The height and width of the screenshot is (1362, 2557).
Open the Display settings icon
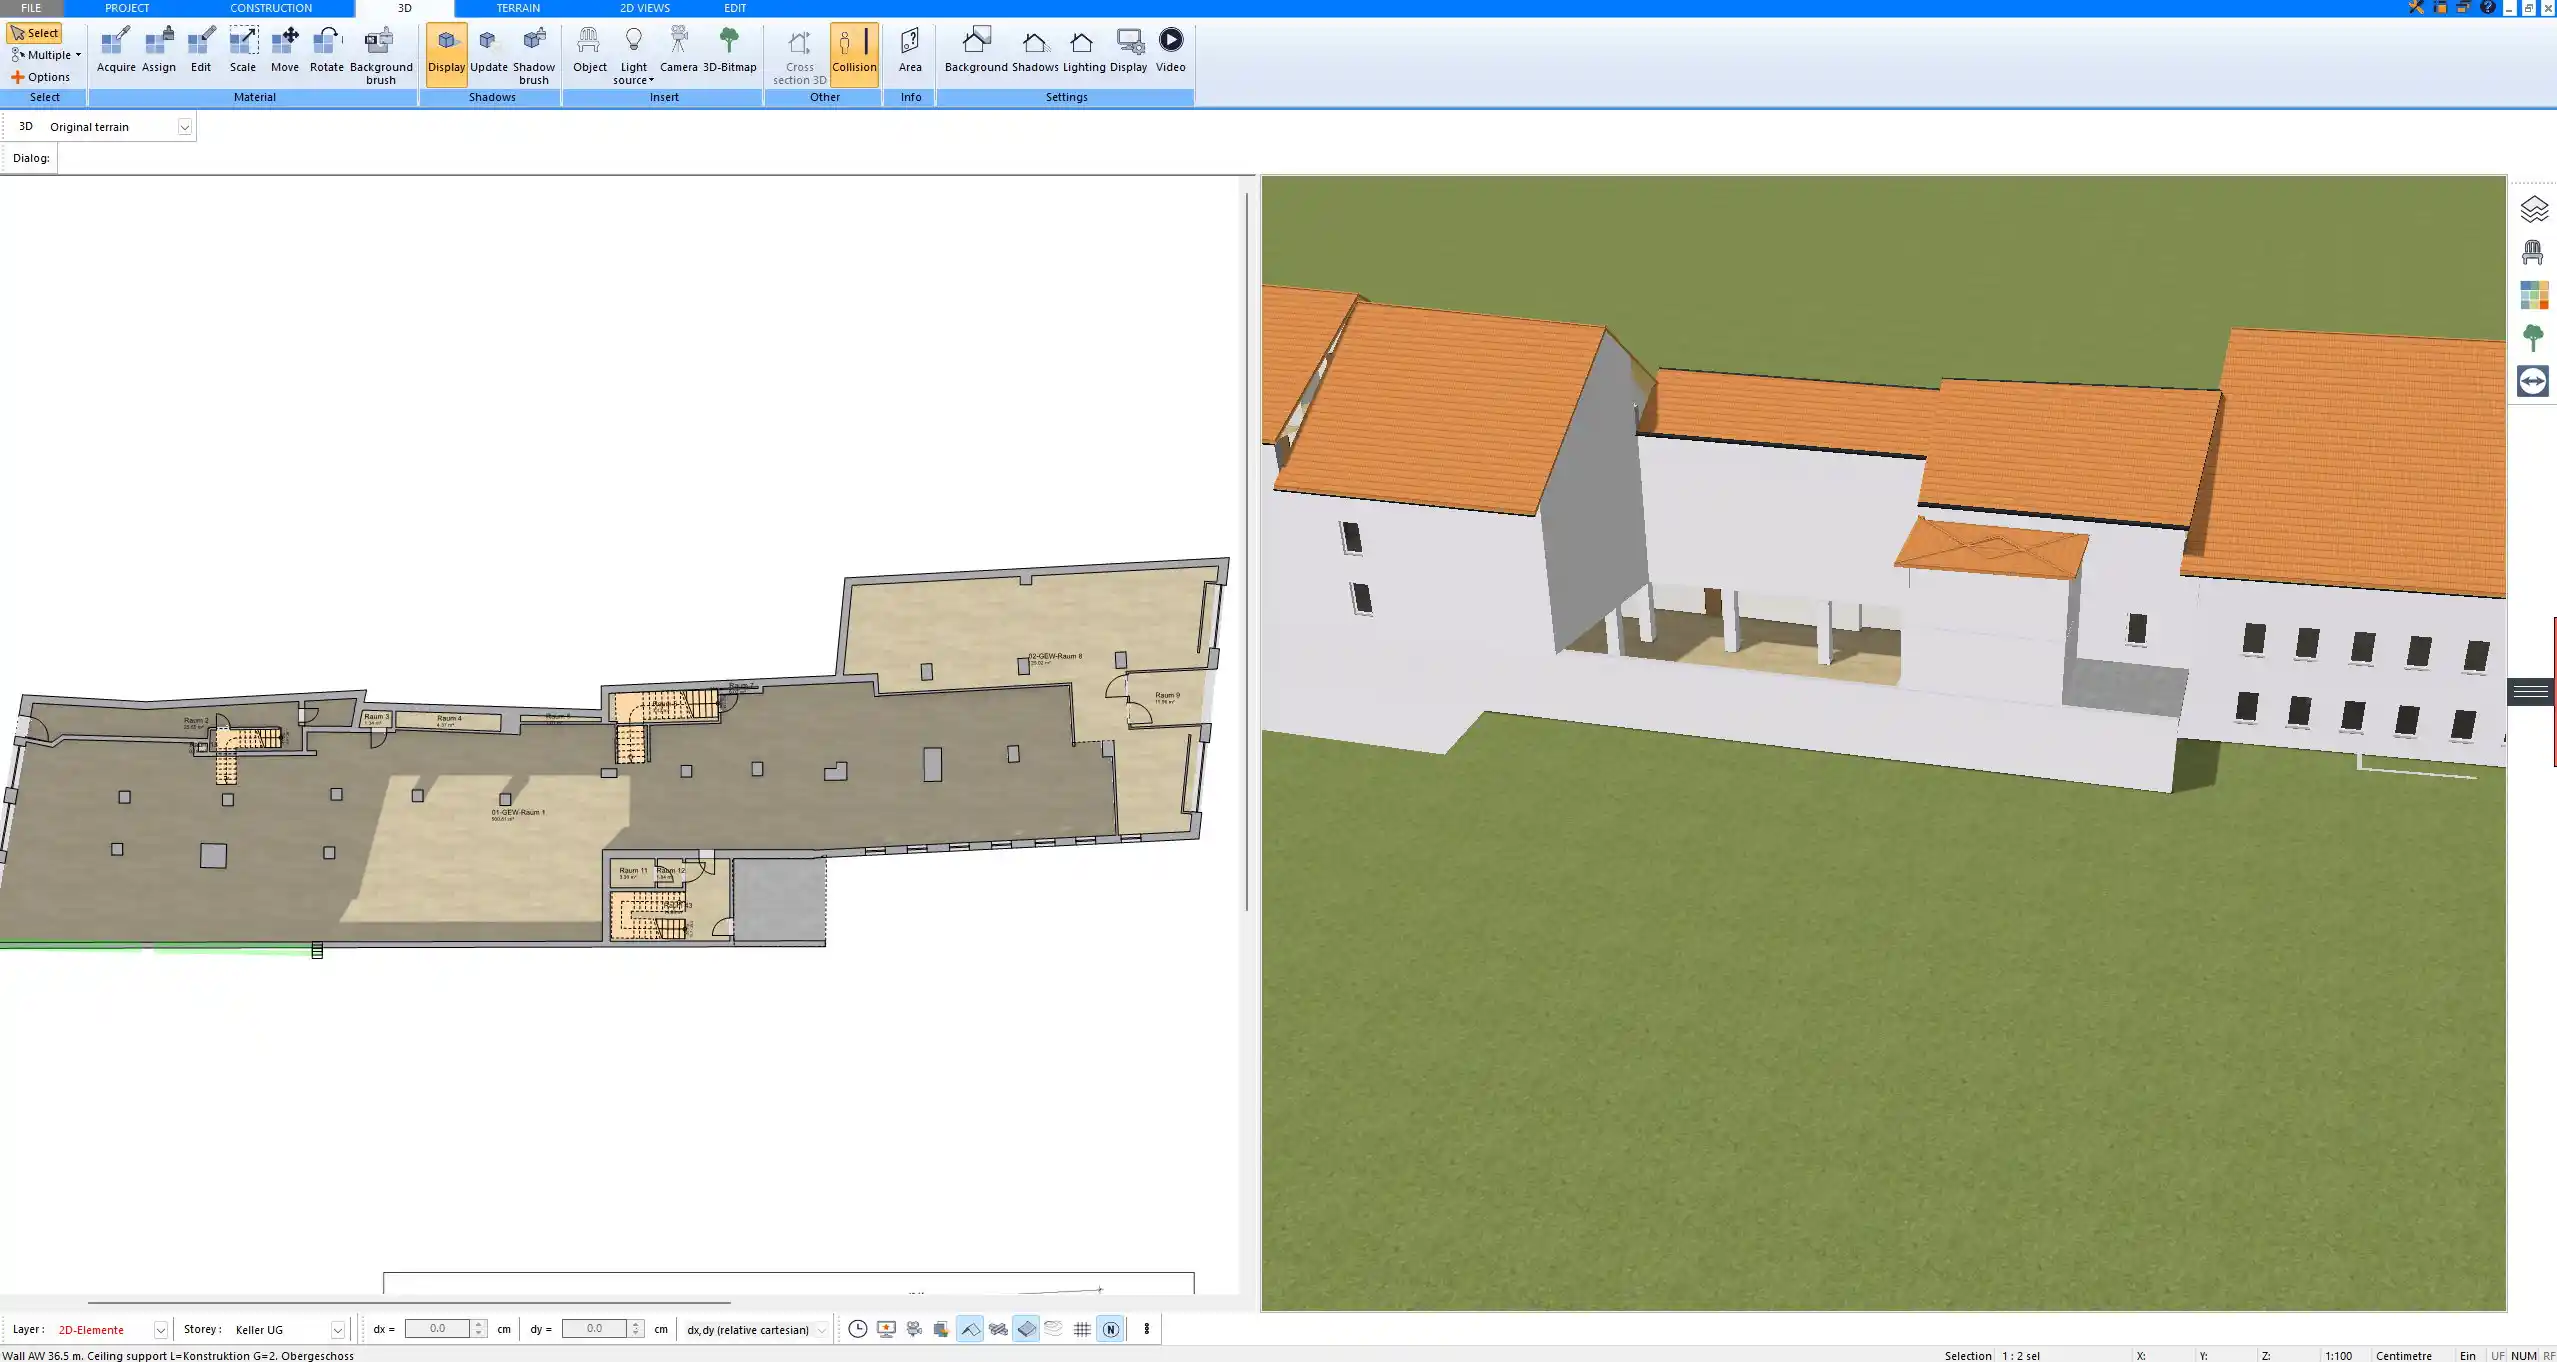[x=1129, y=50]
